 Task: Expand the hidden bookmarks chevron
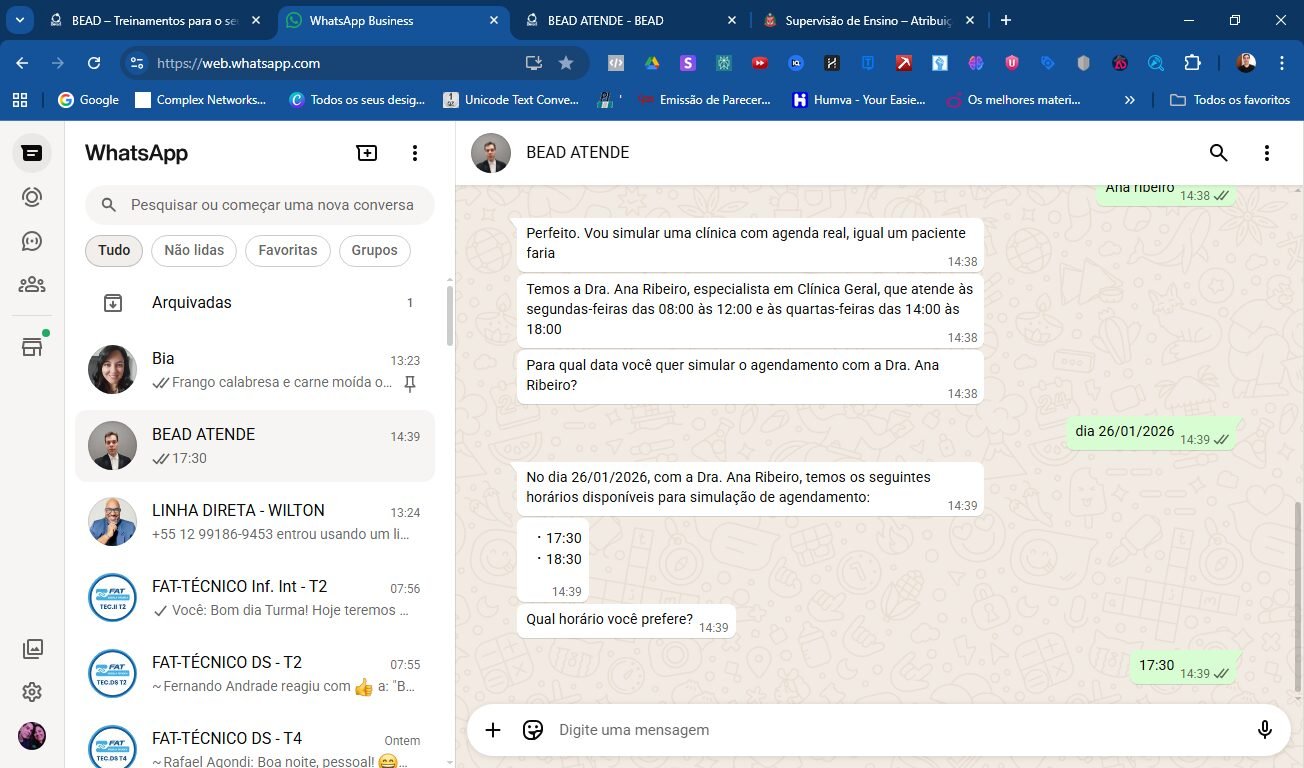[x=1129, y=100]
